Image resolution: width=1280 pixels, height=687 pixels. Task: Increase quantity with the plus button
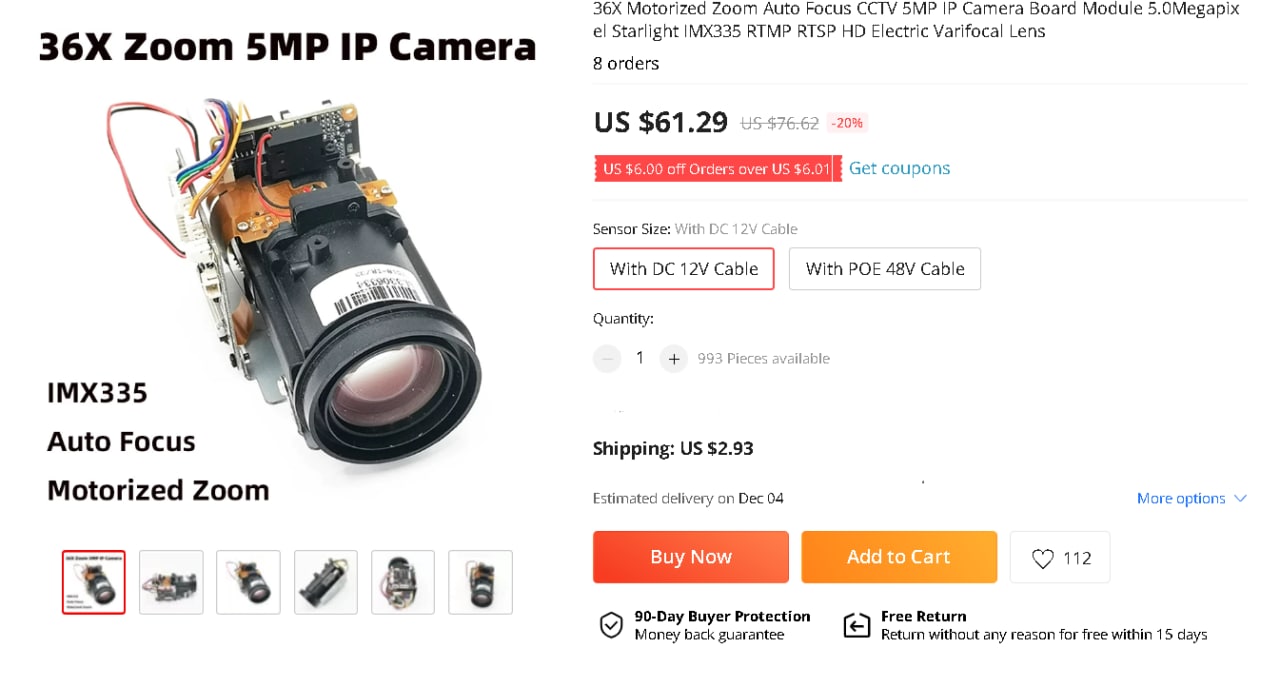[674, 358]
